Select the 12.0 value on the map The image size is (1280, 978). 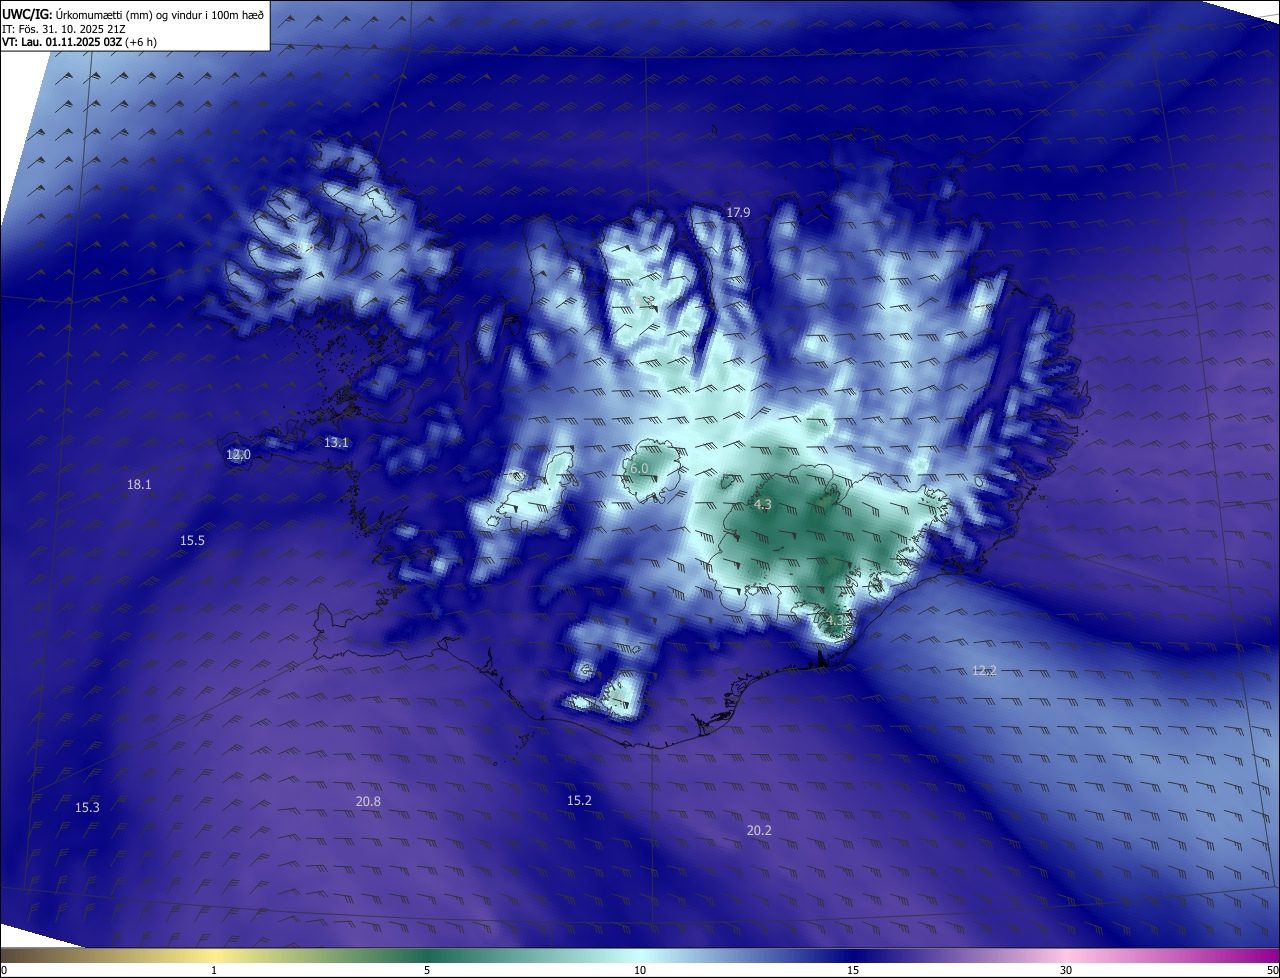(238, 454)
